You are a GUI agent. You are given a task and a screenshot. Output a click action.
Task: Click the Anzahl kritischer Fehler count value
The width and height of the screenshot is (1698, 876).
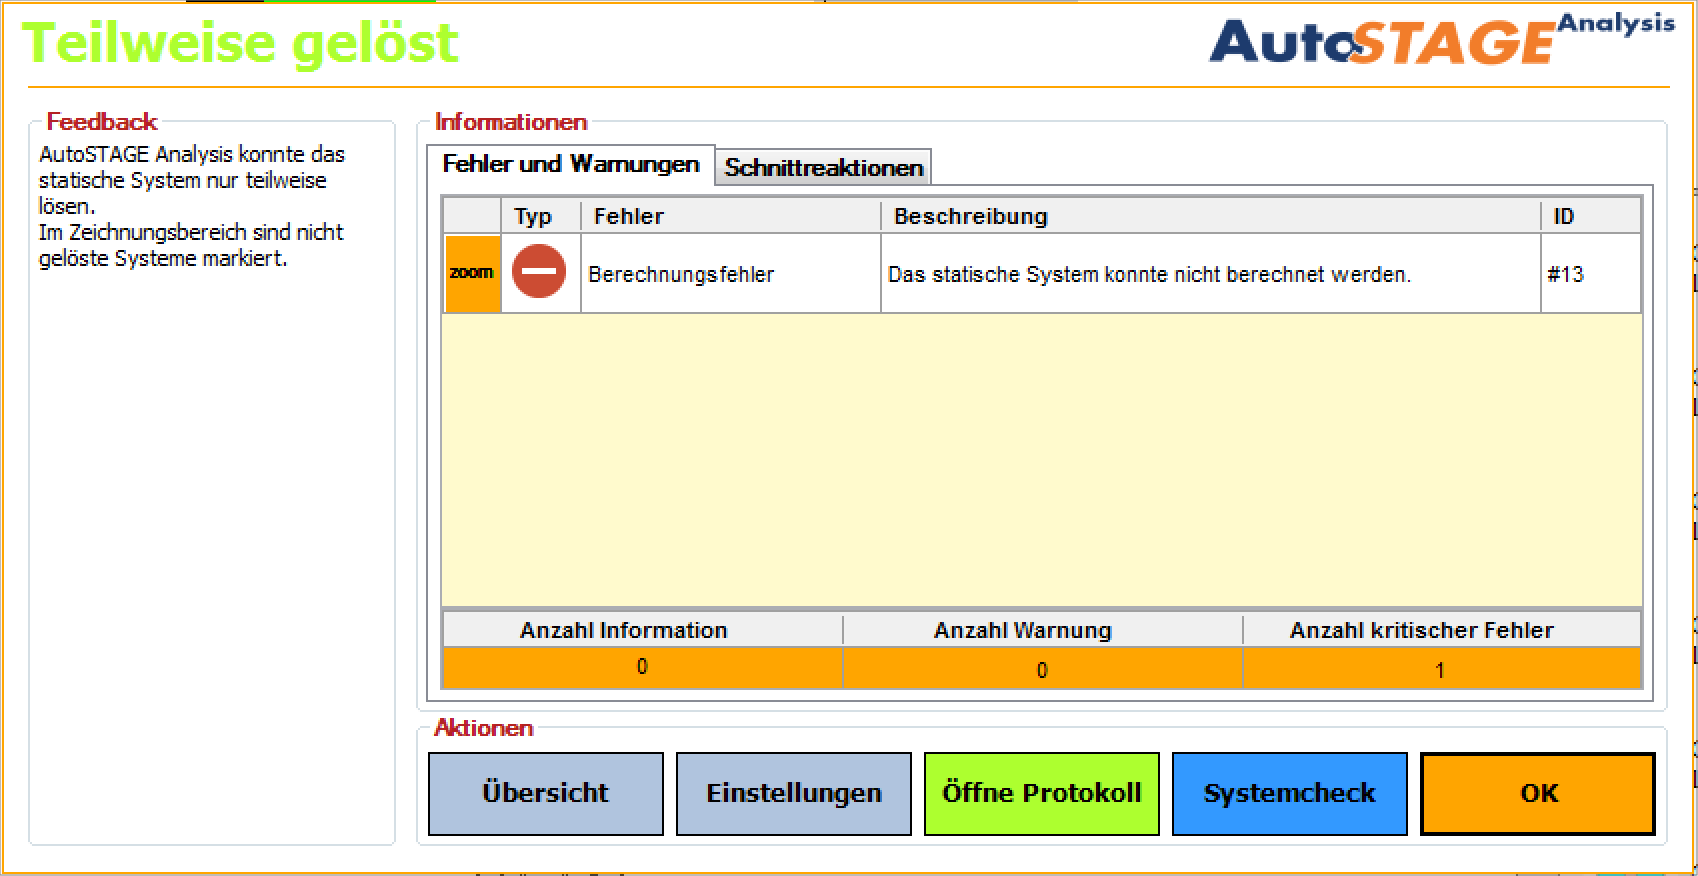click(1441, 668)
